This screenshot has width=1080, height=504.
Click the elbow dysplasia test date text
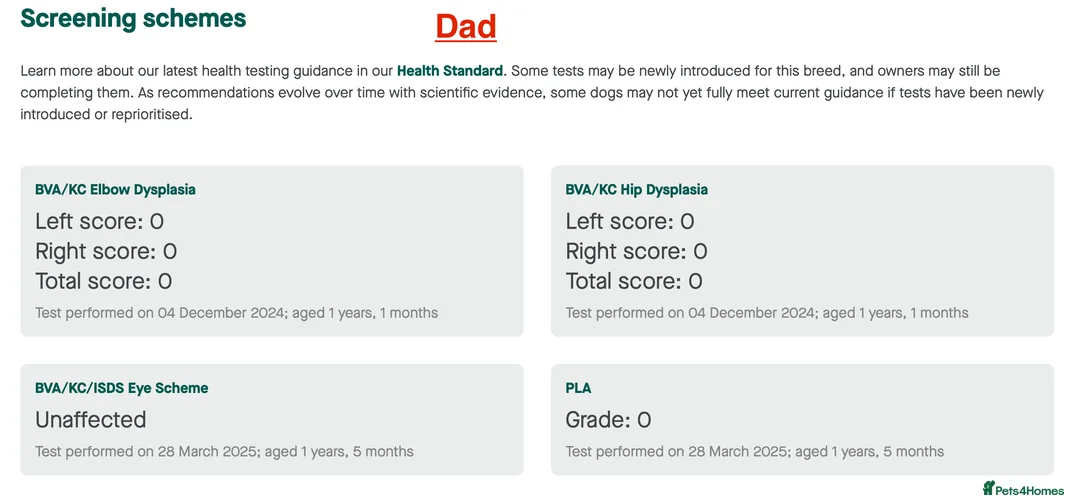point(236,313)
